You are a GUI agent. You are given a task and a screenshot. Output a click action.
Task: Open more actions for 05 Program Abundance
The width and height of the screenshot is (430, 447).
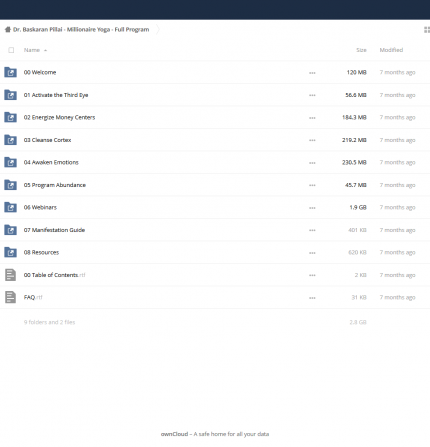tap(312, 185)
